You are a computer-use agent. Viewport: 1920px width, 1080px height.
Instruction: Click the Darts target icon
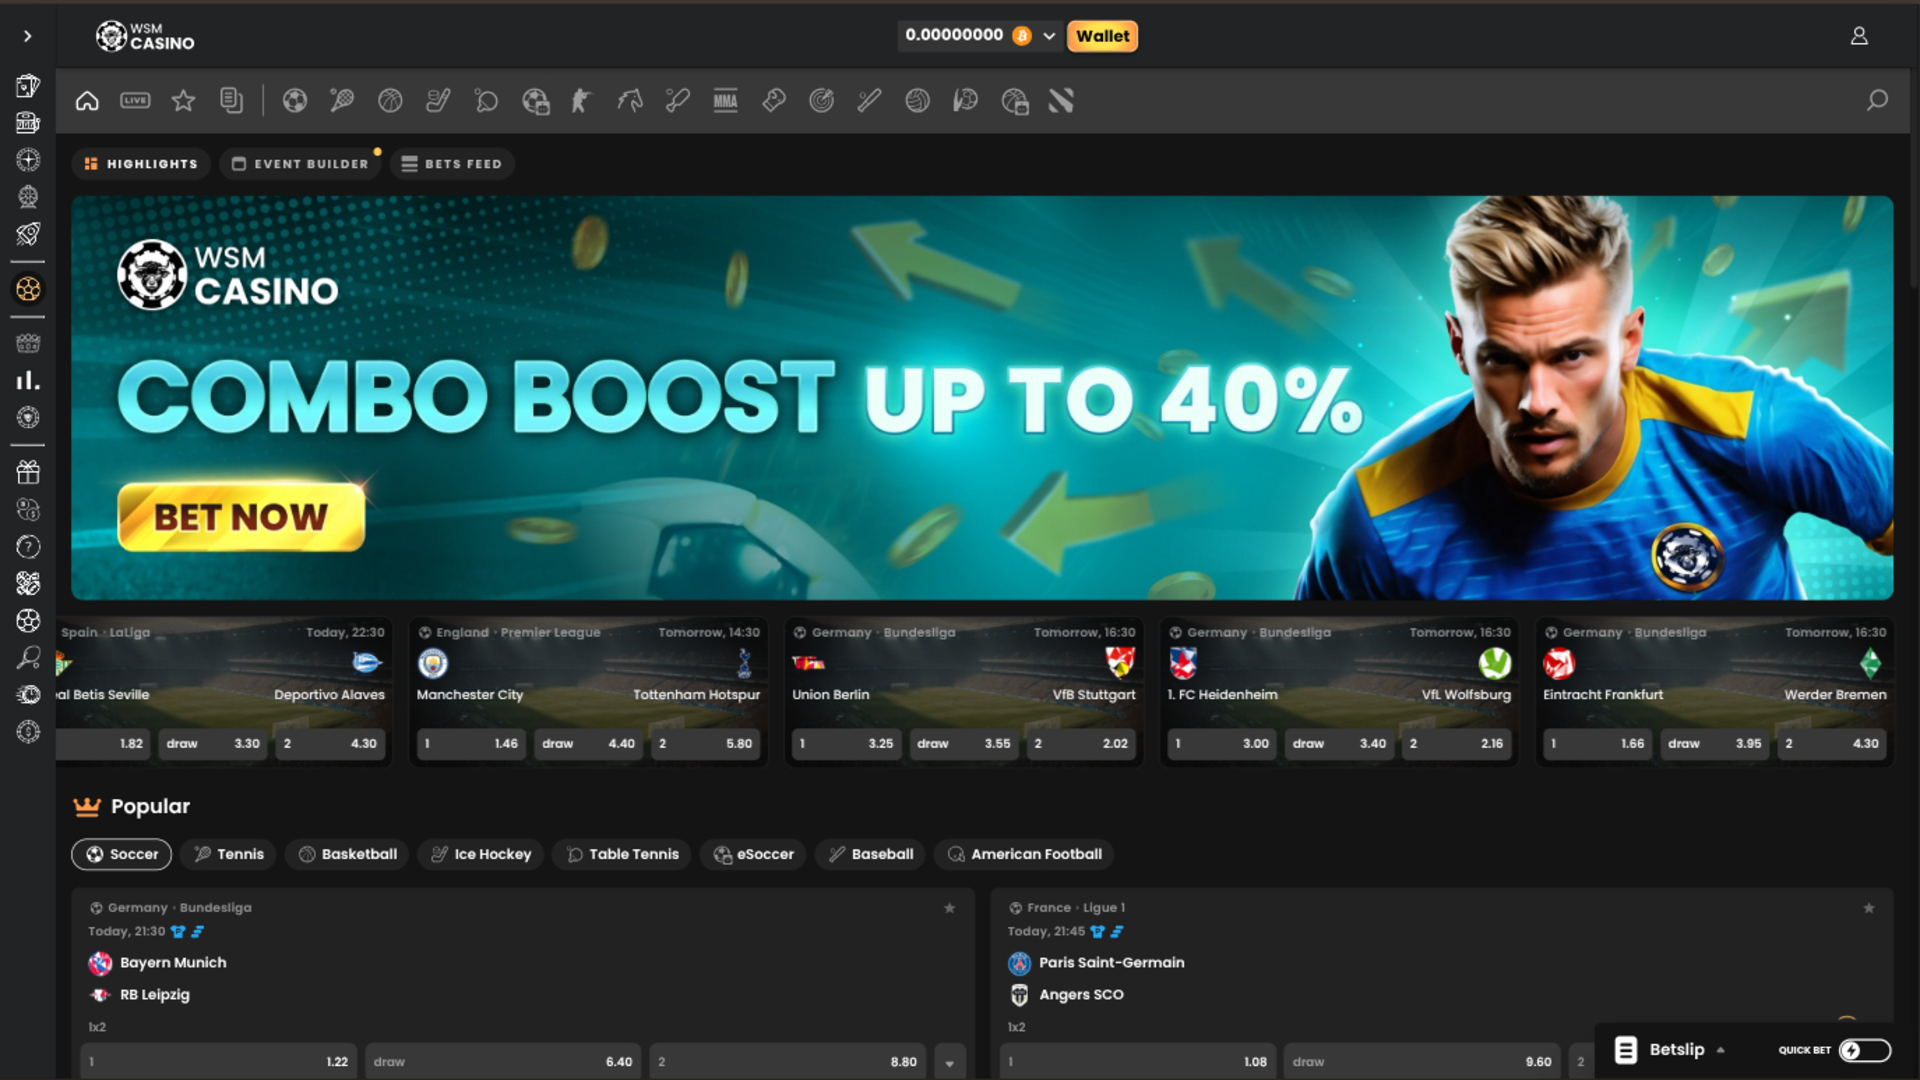(821, 101)
